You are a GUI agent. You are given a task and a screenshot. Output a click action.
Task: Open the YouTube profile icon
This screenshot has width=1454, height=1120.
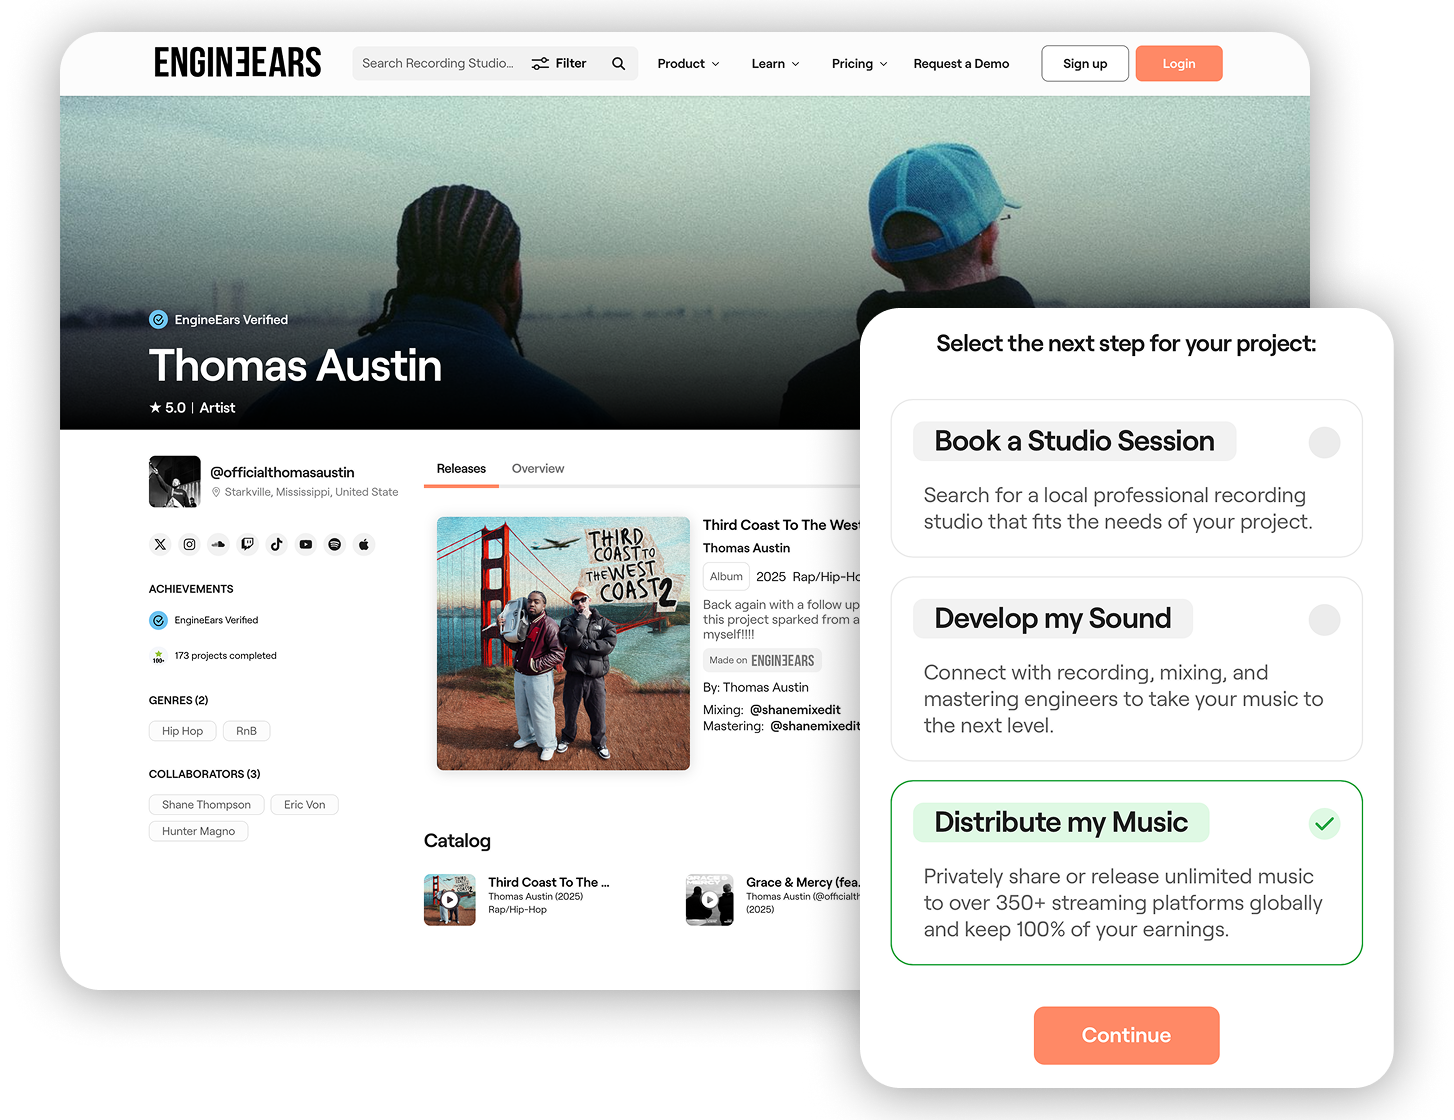pyautogui.click(x=306, y=544)
